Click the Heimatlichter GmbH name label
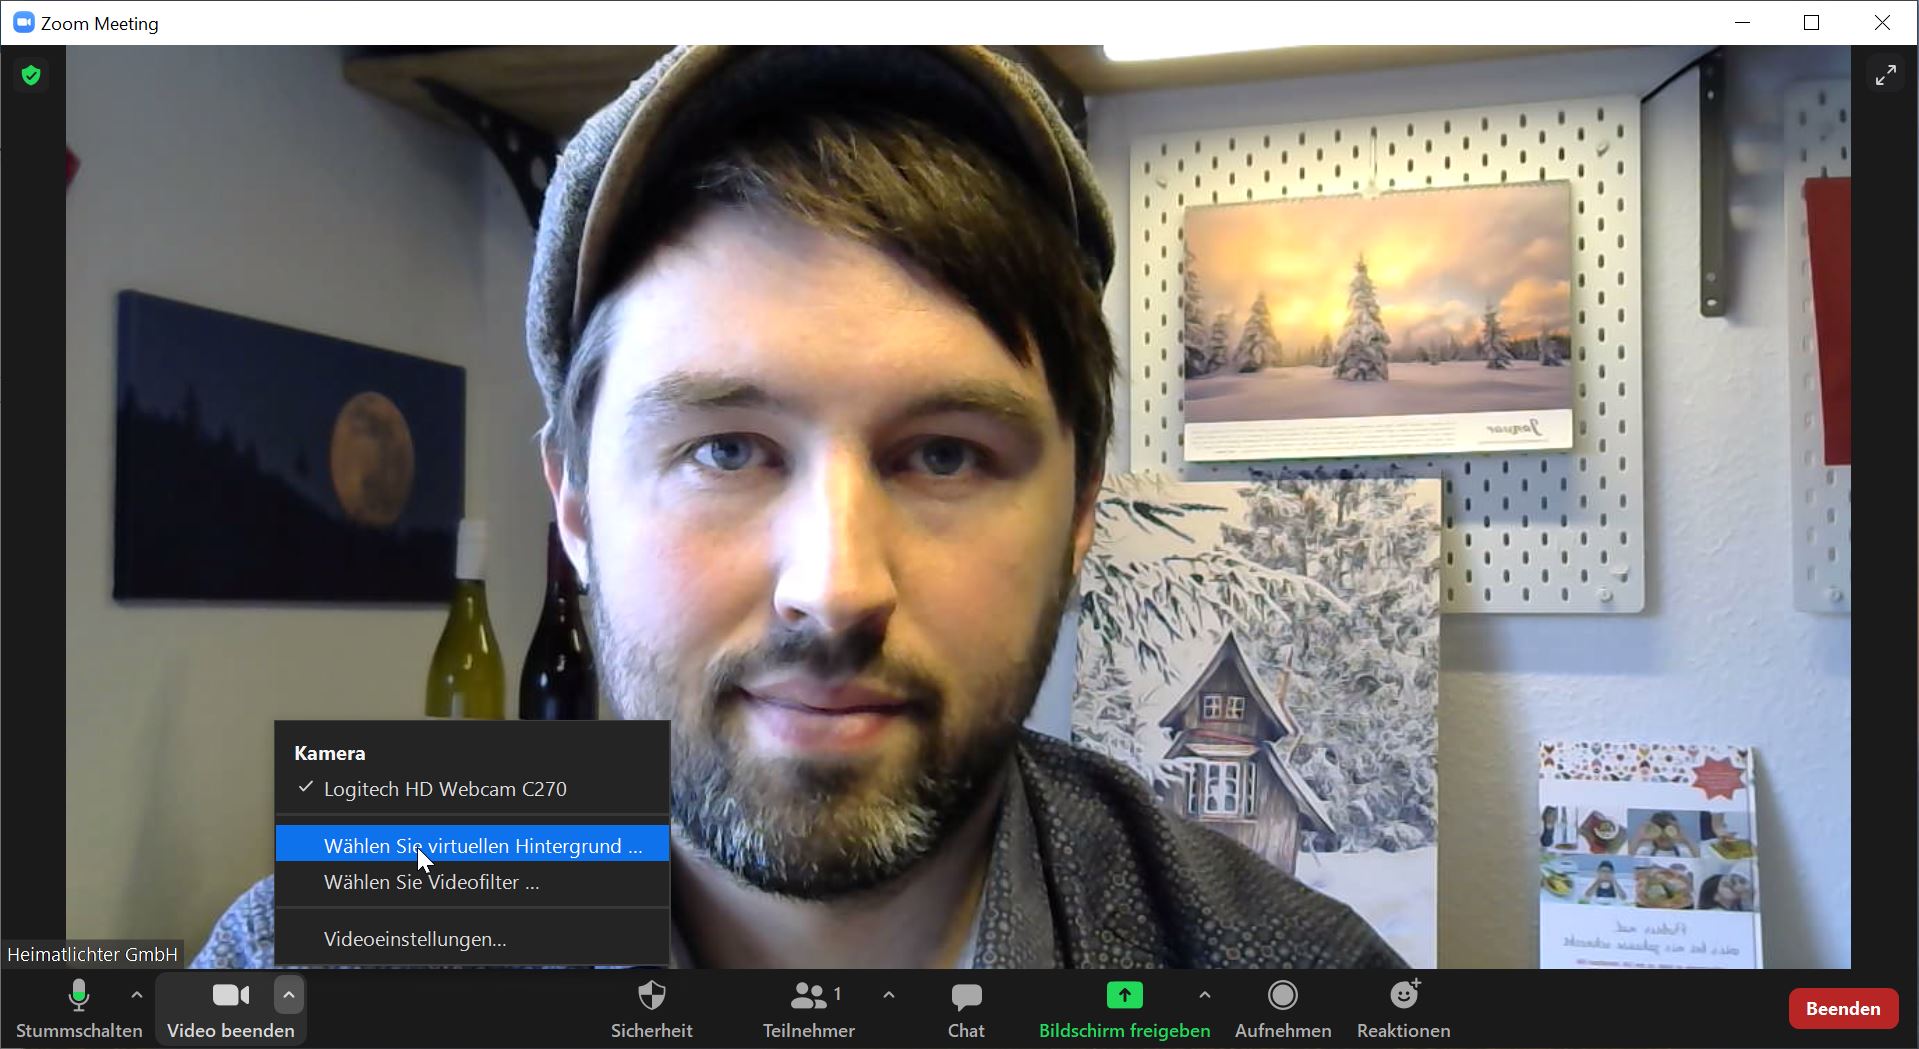This screenshot has width=1919, height=1049. tap(92, 954)
